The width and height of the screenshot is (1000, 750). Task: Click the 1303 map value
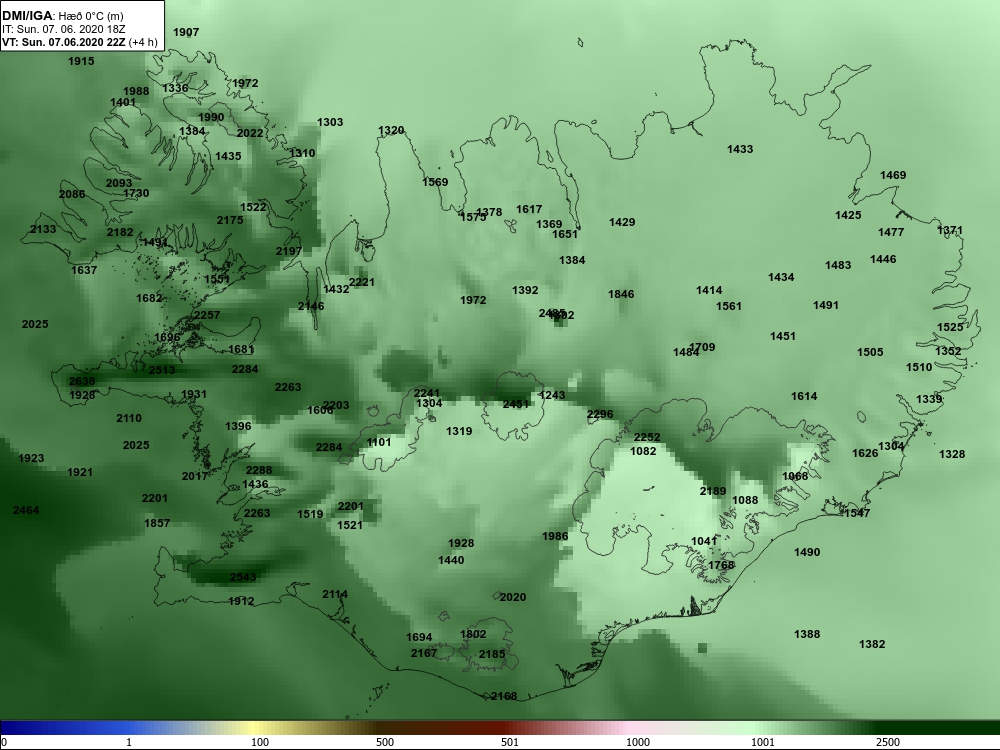coord(330,122)
